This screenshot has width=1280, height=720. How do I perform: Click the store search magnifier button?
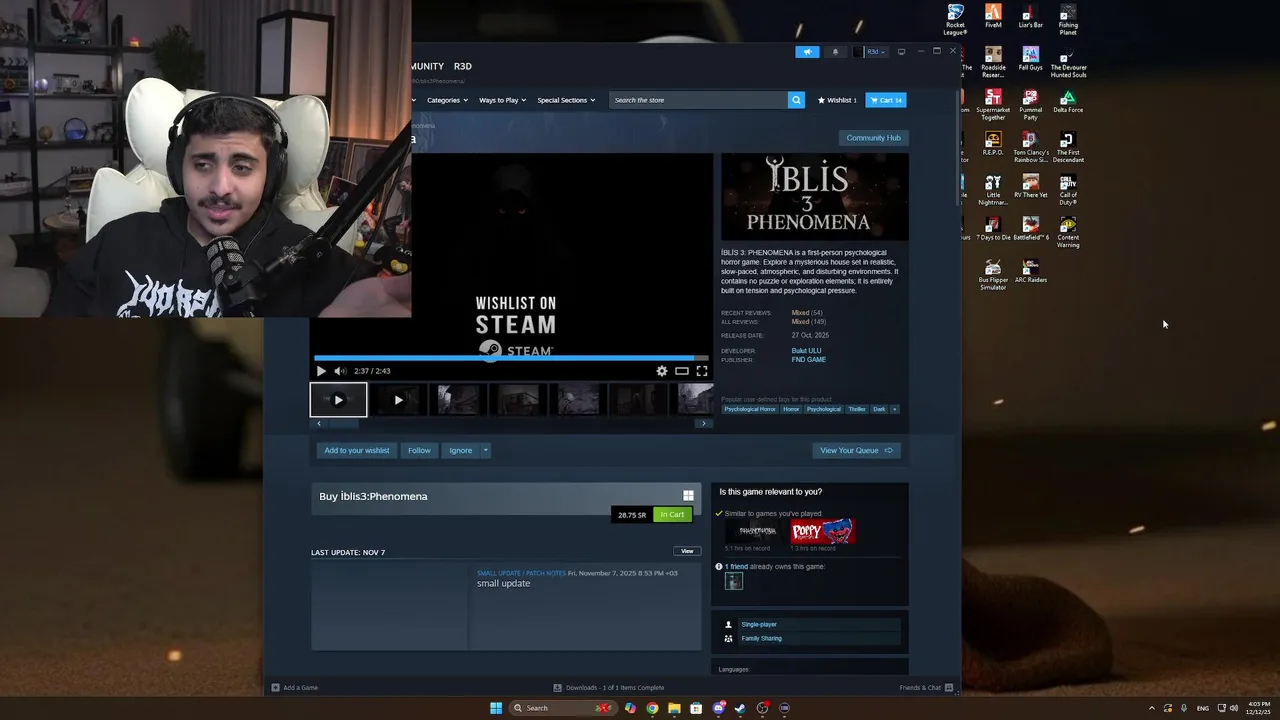coord(796,100)
